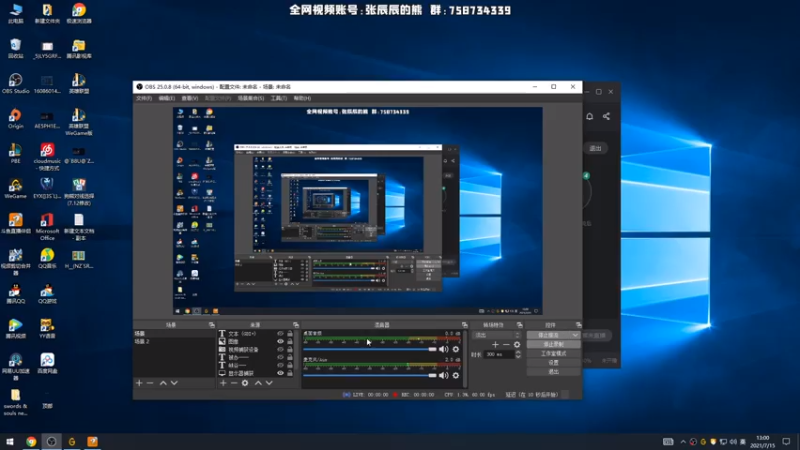The width and height of the screenshot is (800, 450).
Task: Pop out the Scenes dock panel
Action: pyautogui.click(x=211, y=325)
